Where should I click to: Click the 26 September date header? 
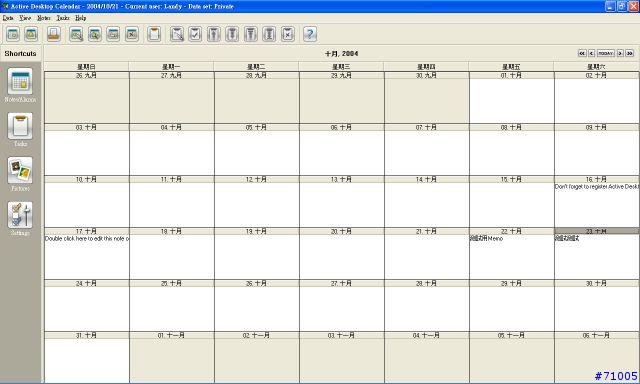tap(87, 75)
